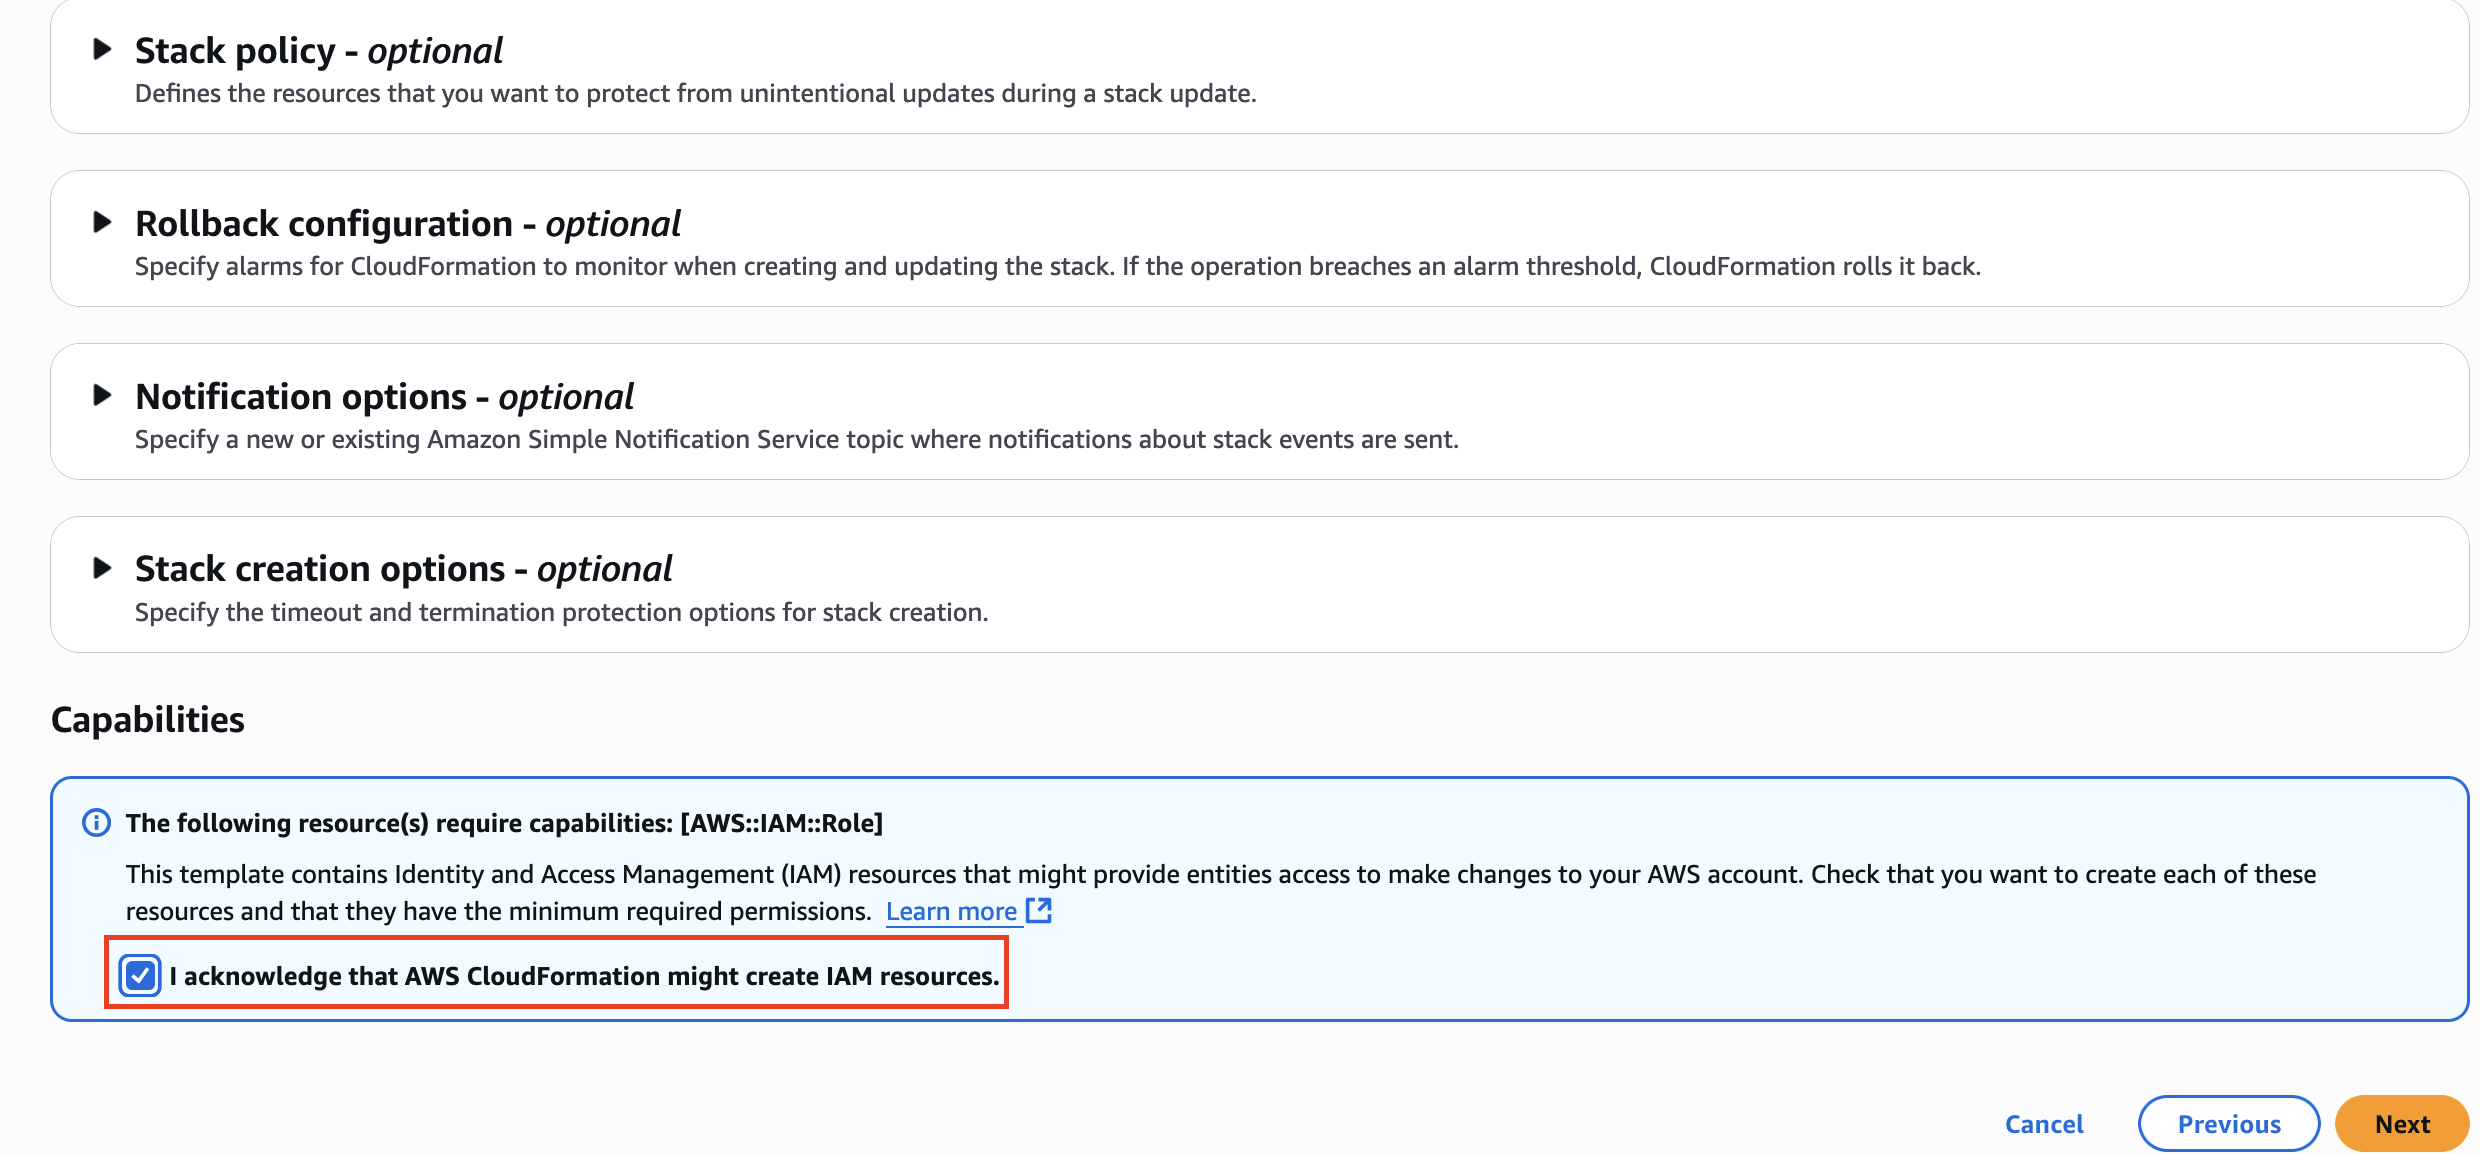Click the resource capabilities alert title text

(504, 823)
